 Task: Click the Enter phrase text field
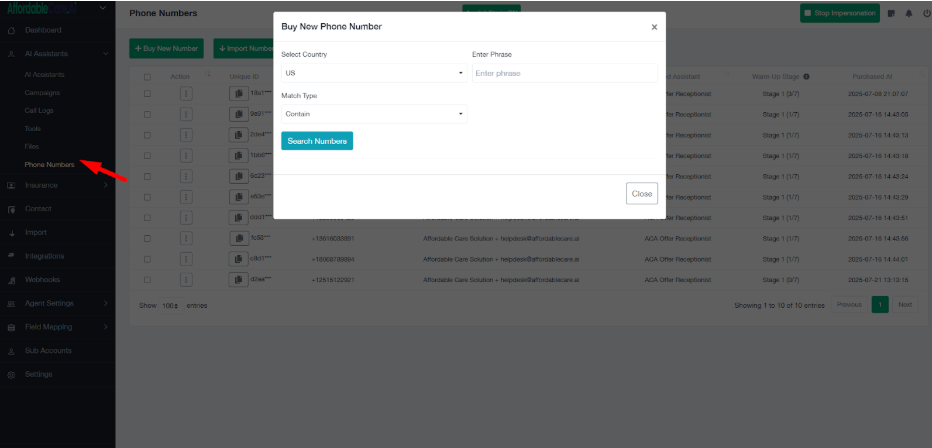564,73
